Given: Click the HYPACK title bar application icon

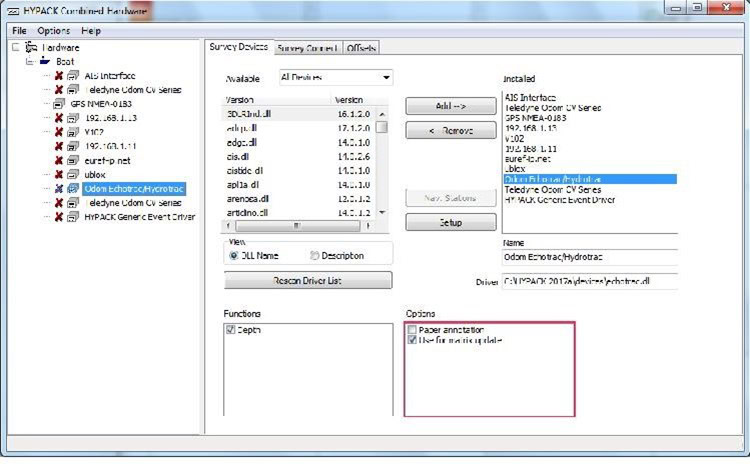Looking at the screenshot, I should tap(13, 11).
